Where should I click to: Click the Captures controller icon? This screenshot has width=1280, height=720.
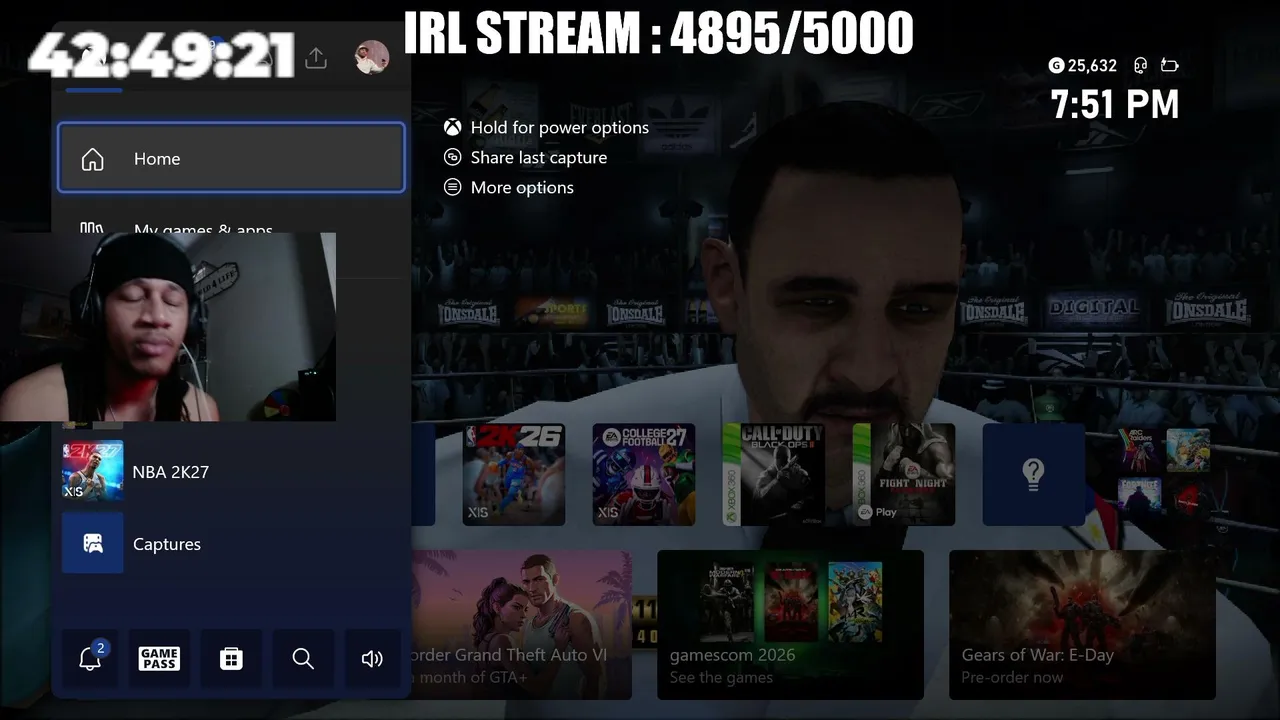click(93, 543)
